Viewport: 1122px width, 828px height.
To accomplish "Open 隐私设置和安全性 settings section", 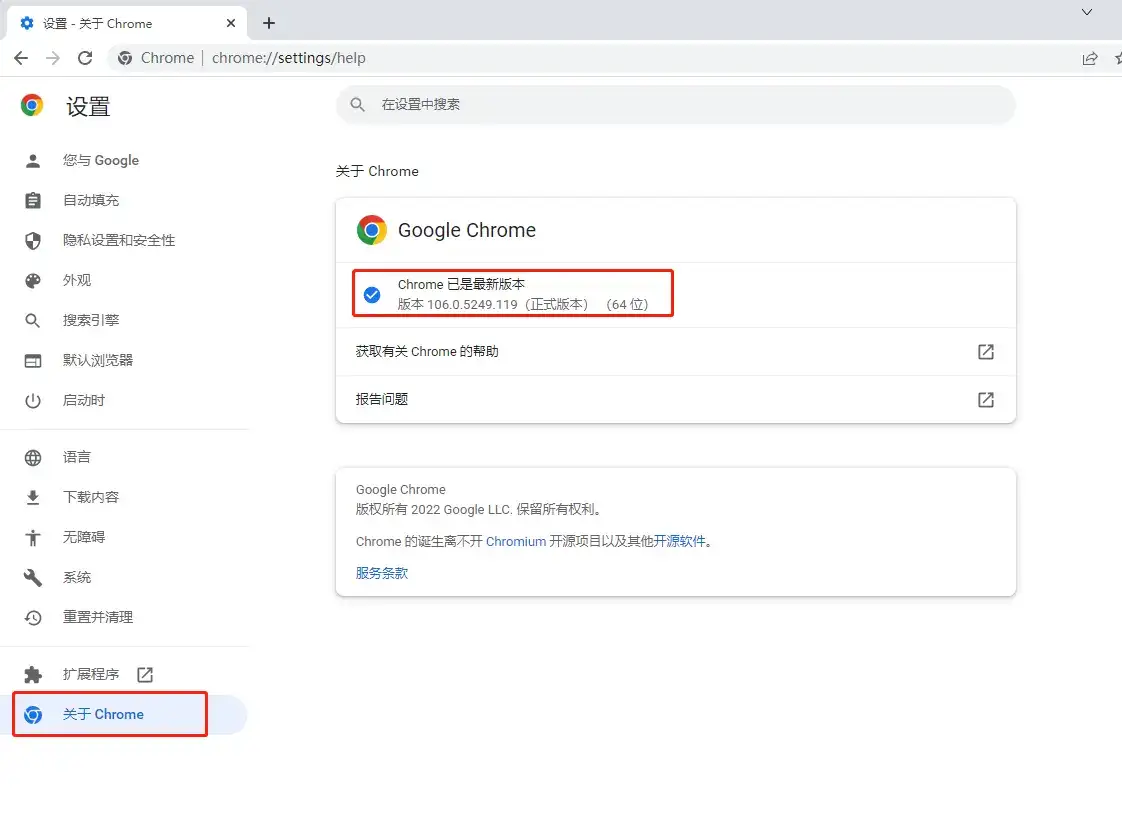I will 125,240.
